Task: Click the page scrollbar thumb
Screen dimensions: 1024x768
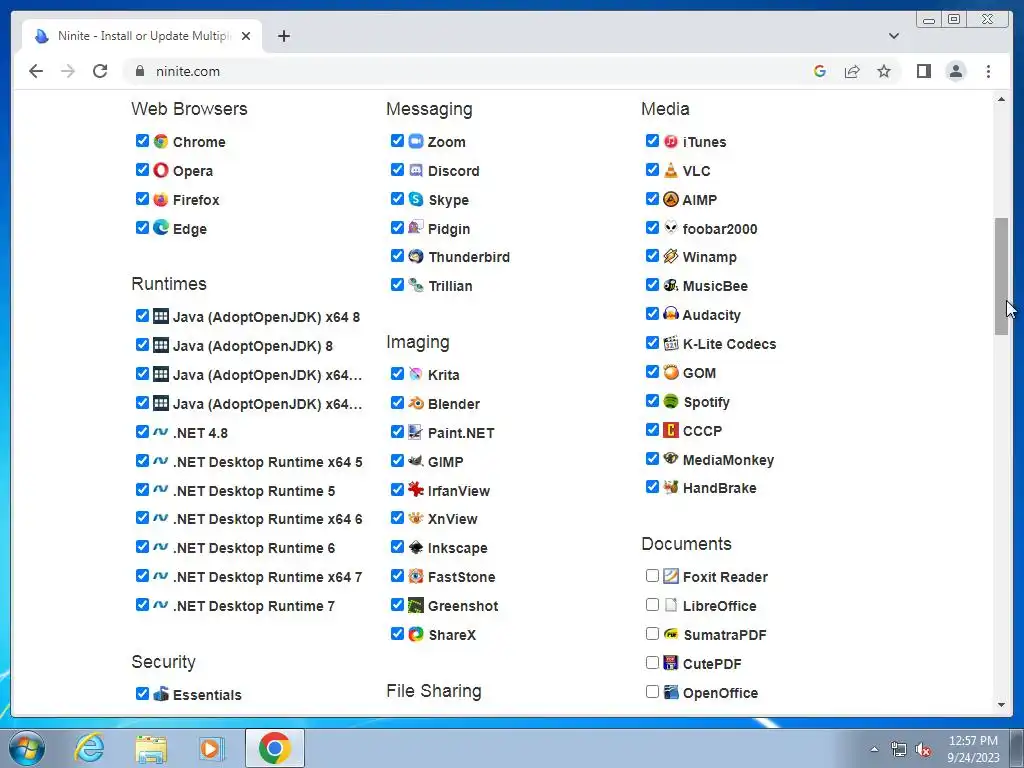Action: [x=1001, y=276]
